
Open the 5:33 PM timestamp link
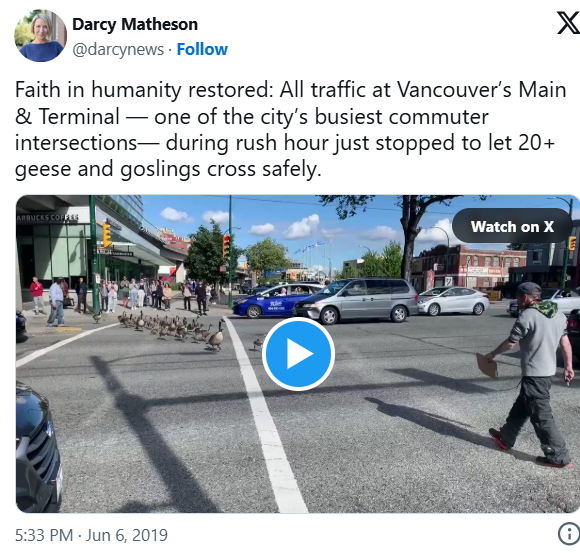click(44, 535)
